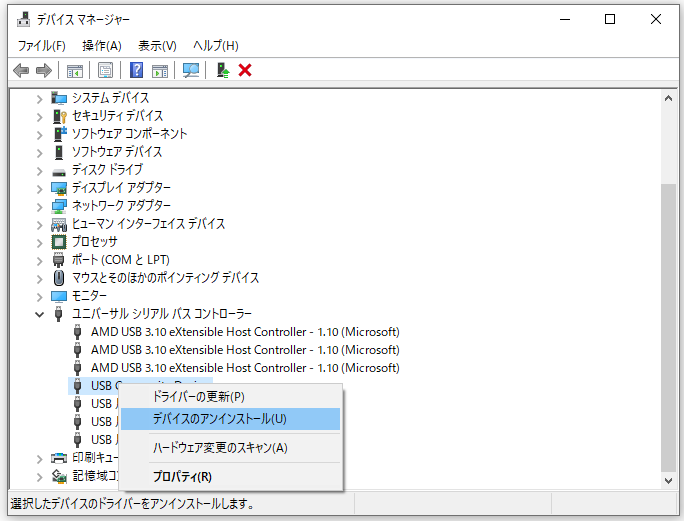Expand the ネットワーク アダプター node
This screenshot has height=521, width=684.
tap(40, 207)
